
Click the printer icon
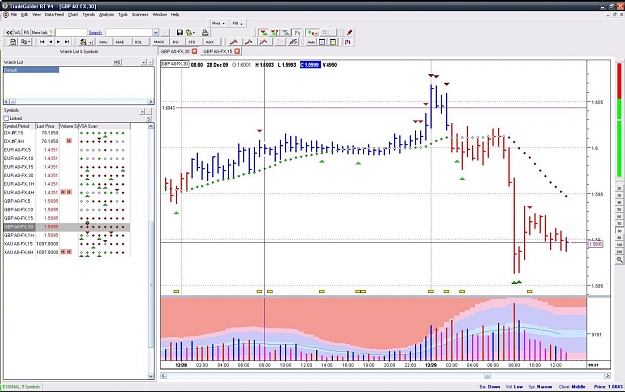point(205,32)
